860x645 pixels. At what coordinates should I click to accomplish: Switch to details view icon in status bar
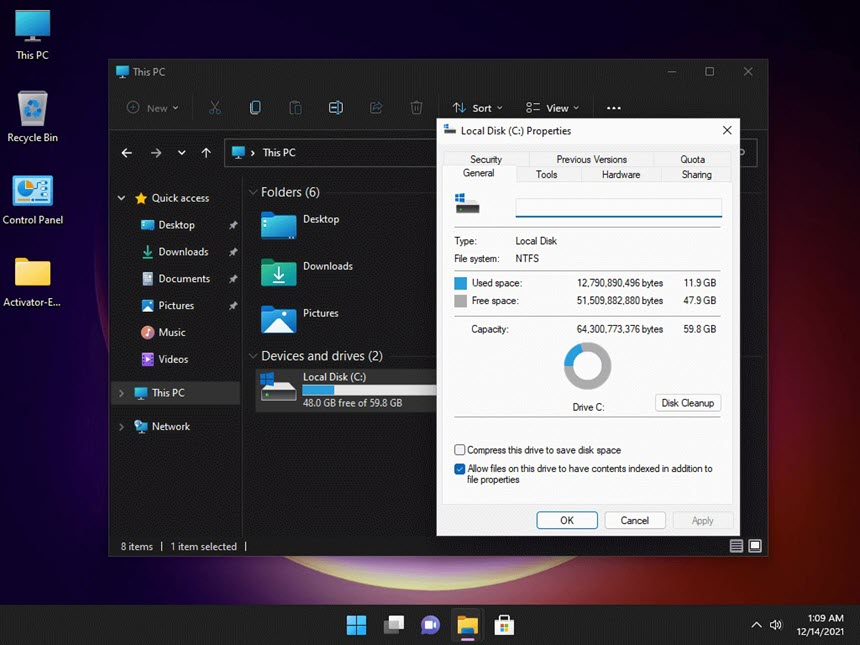tap(737, 546)
